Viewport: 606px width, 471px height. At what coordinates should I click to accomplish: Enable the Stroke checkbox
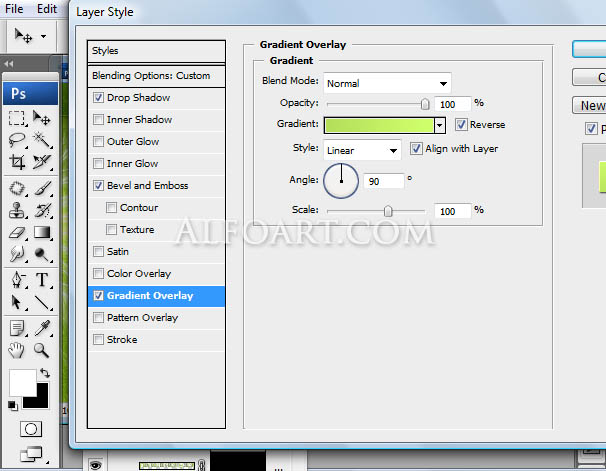pos(98,340)
